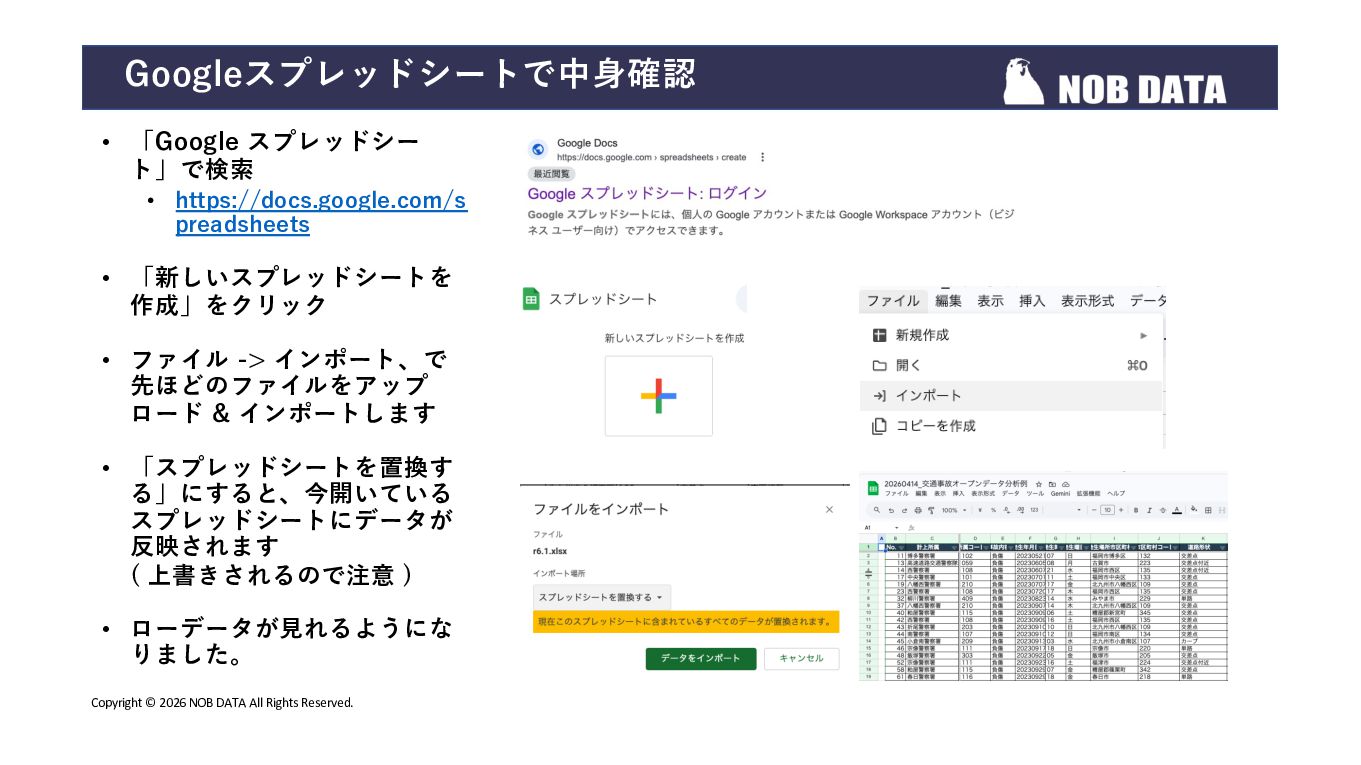The height and width of the screenshot is (765, 1361).
Task: Click 編集 in the large menu bar
Action: coord(948,301)
